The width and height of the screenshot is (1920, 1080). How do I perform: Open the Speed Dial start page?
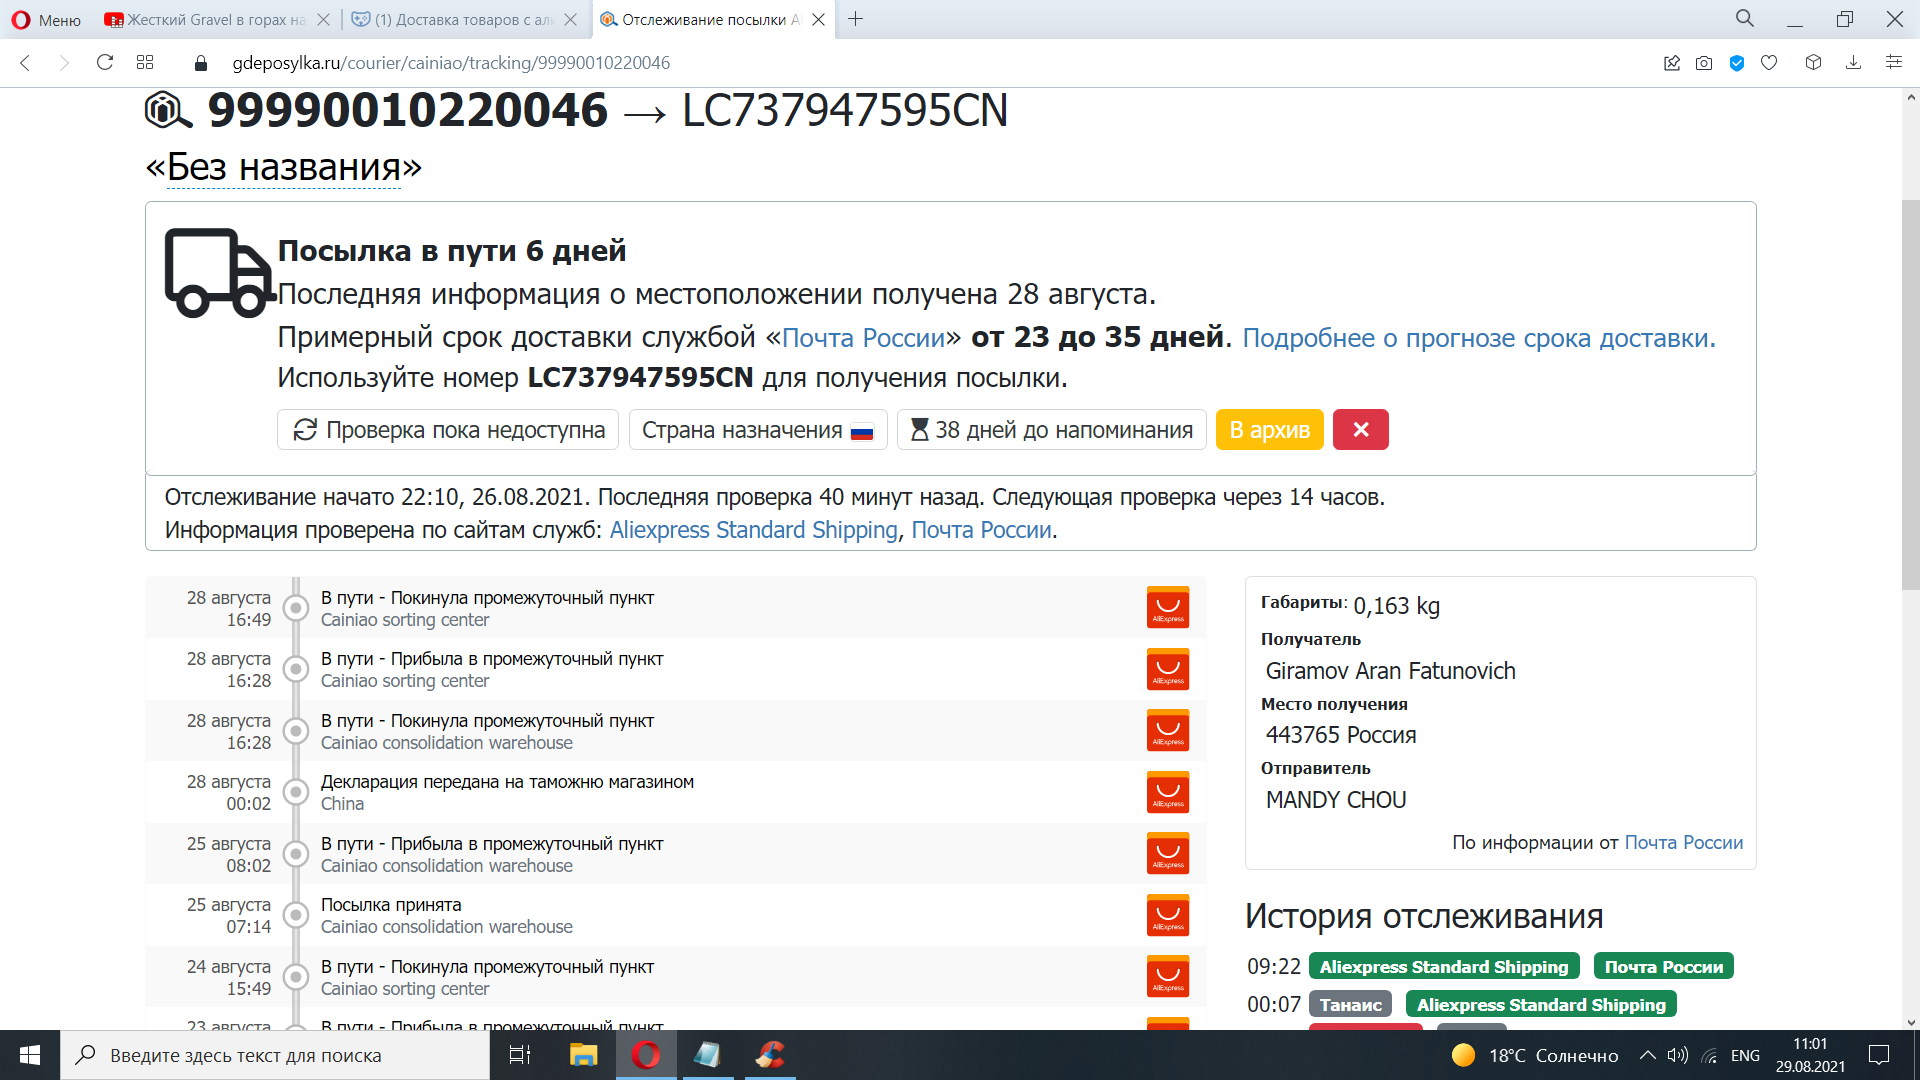[x=145, y=63]
